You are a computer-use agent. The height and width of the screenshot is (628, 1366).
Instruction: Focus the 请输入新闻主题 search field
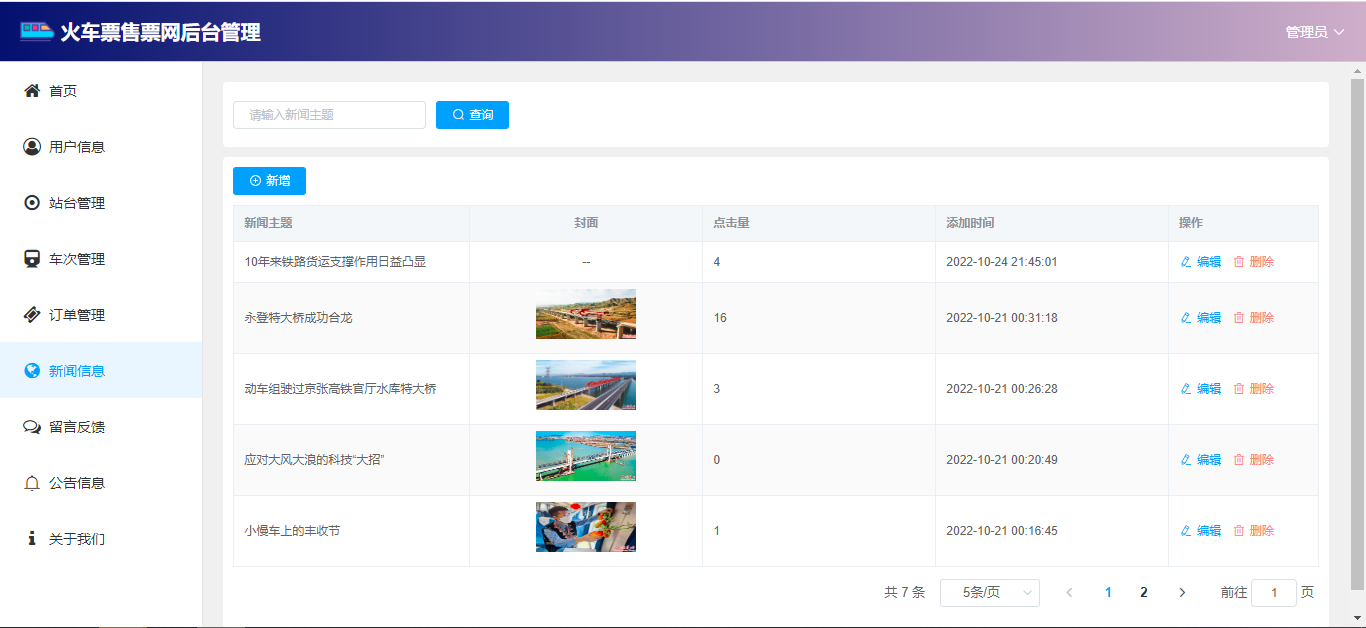(329, 115)
